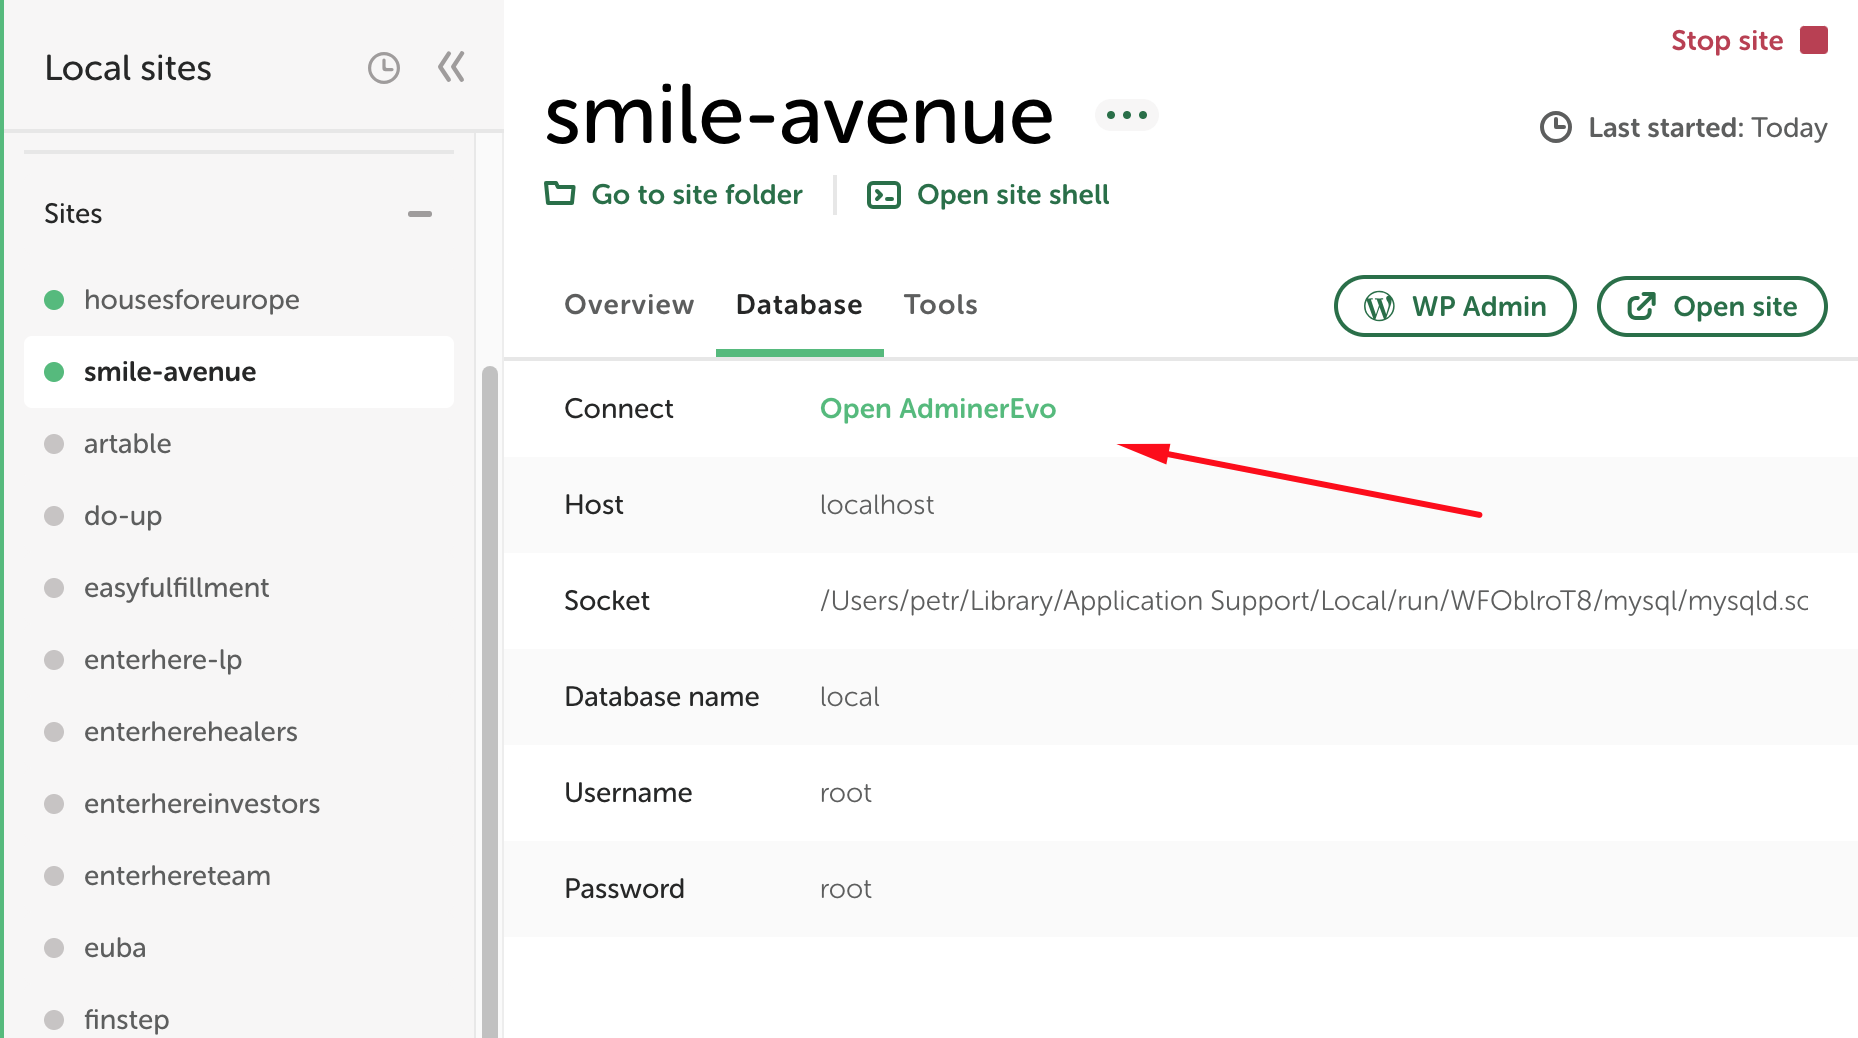This screenshot has width=1858, height=1038.
Task: Click the gray status dot of artable
Action: [x=55, y=444]
